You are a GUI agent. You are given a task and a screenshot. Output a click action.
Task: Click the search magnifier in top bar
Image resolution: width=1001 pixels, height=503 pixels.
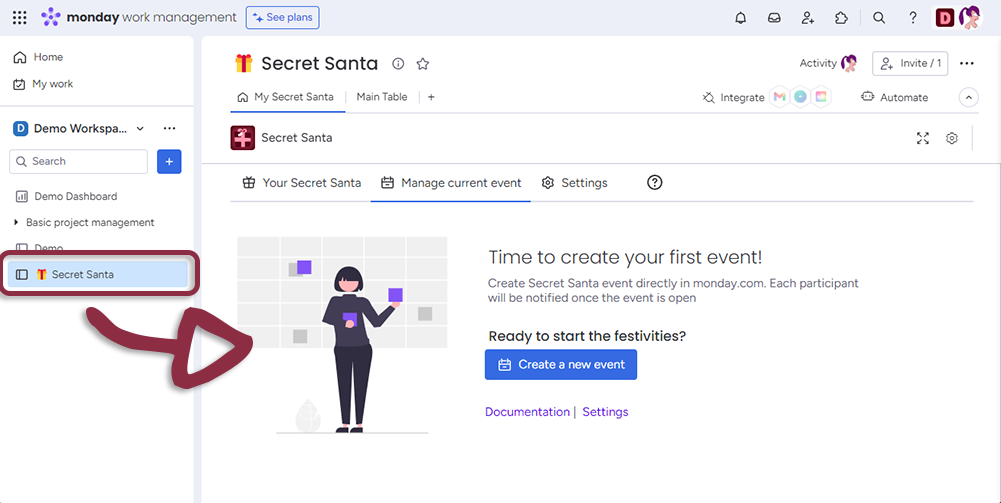pyautogui.click(x=879, y=18)
